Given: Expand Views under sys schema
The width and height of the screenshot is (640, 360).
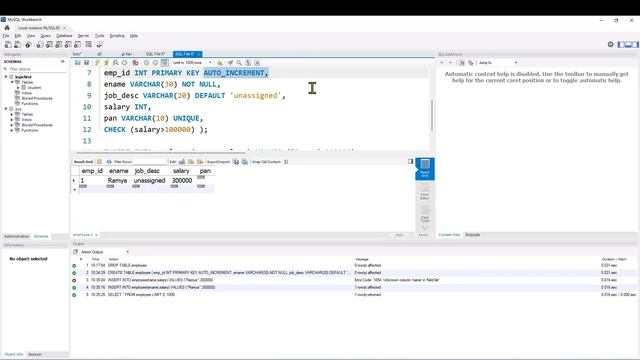Looking at the screenshot, I should (x=12, y=120).
